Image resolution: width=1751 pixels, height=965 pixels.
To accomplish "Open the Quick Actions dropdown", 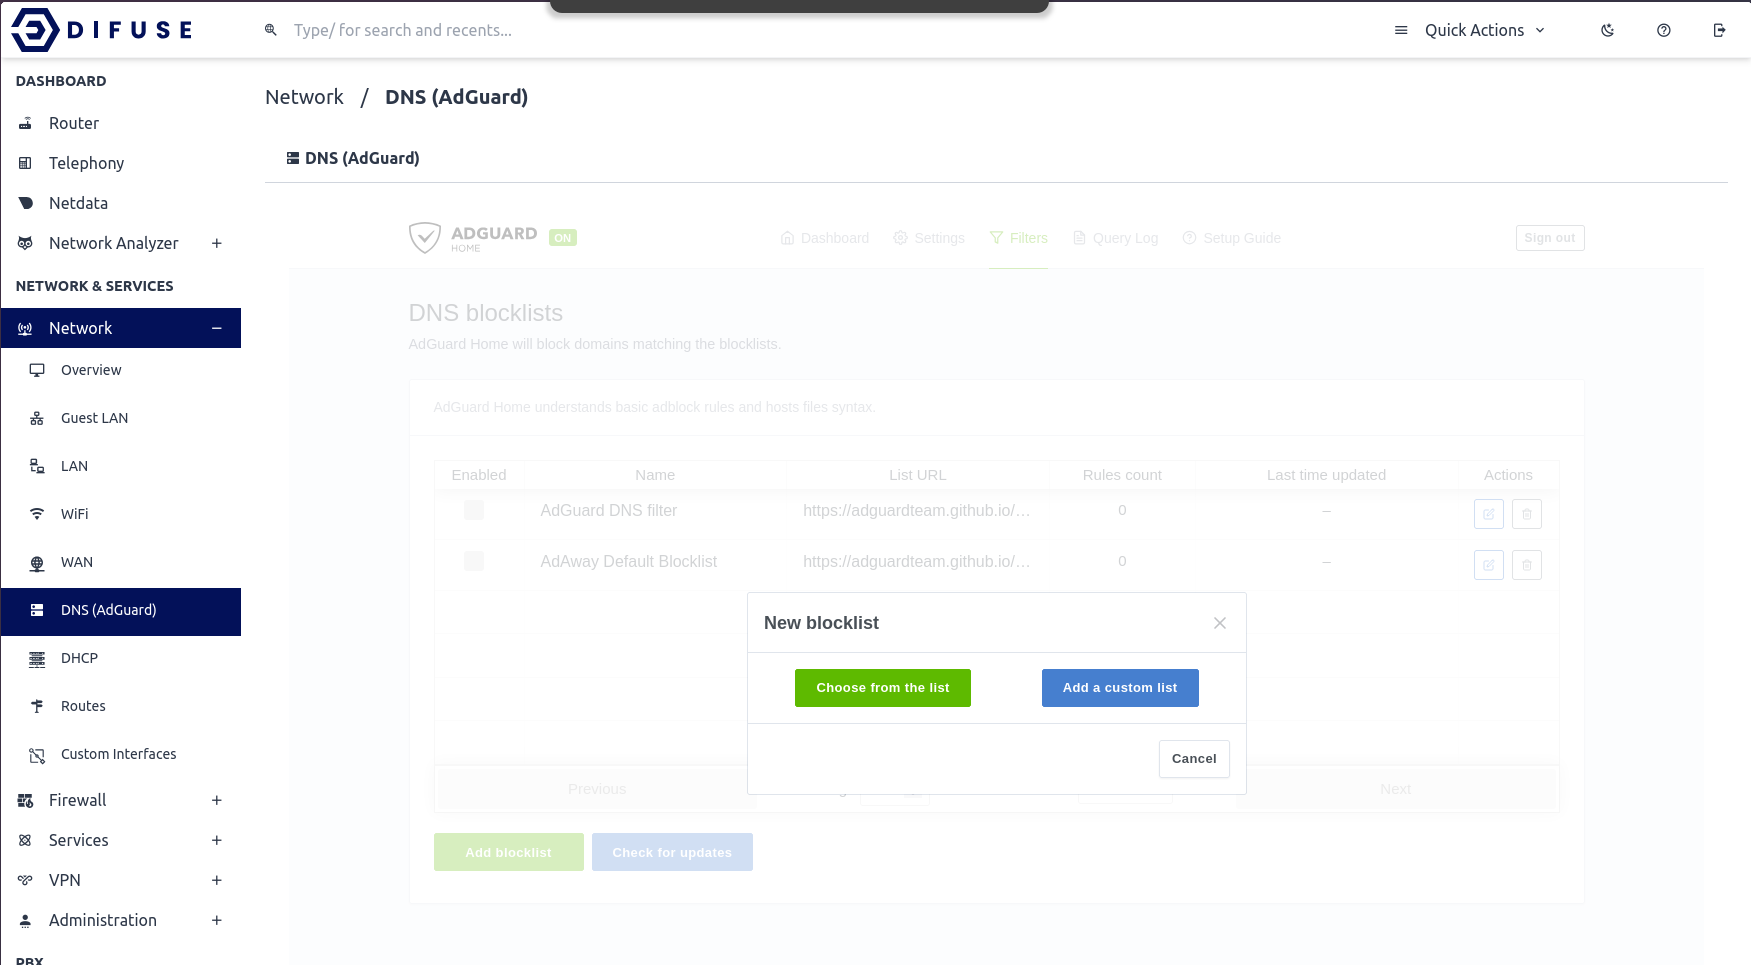I will (x=1470, y=30).
